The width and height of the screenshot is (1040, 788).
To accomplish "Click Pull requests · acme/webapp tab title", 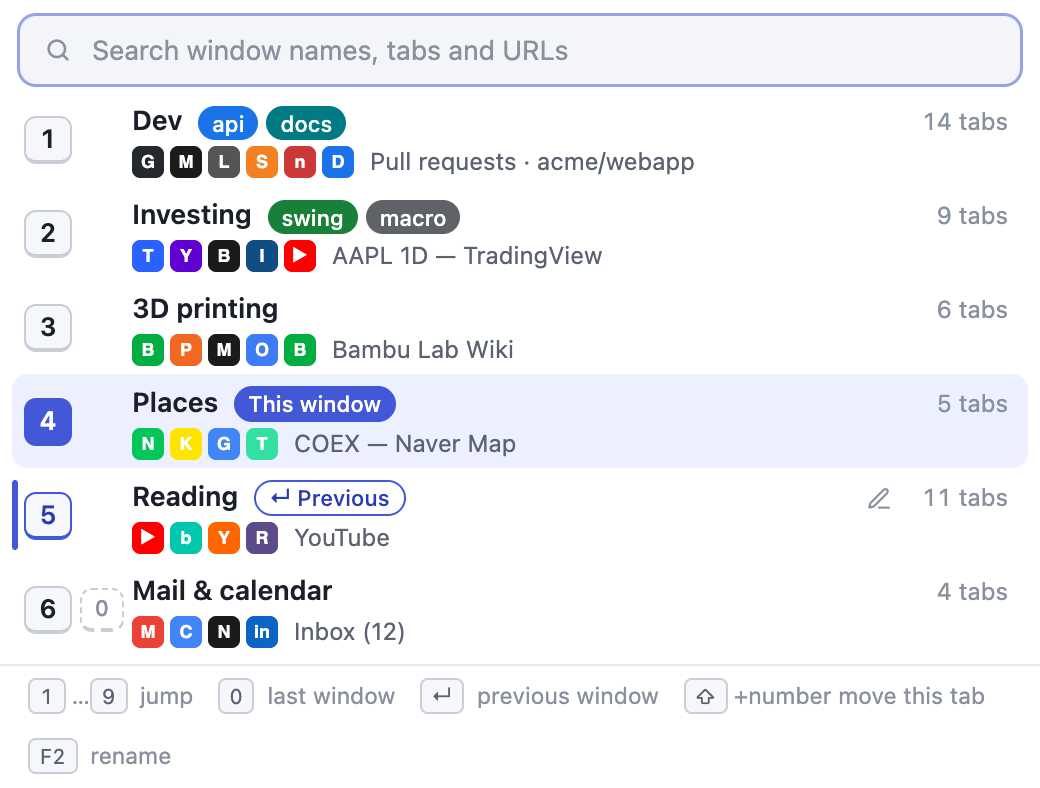I will (532, 162).
